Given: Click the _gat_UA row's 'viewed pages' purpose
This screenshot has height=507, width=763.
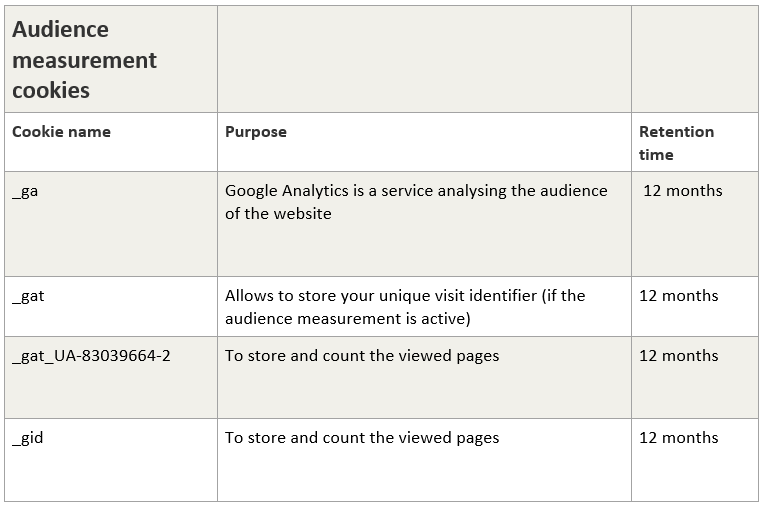Looking at the screenshot, I should click(x=362, y=356).
